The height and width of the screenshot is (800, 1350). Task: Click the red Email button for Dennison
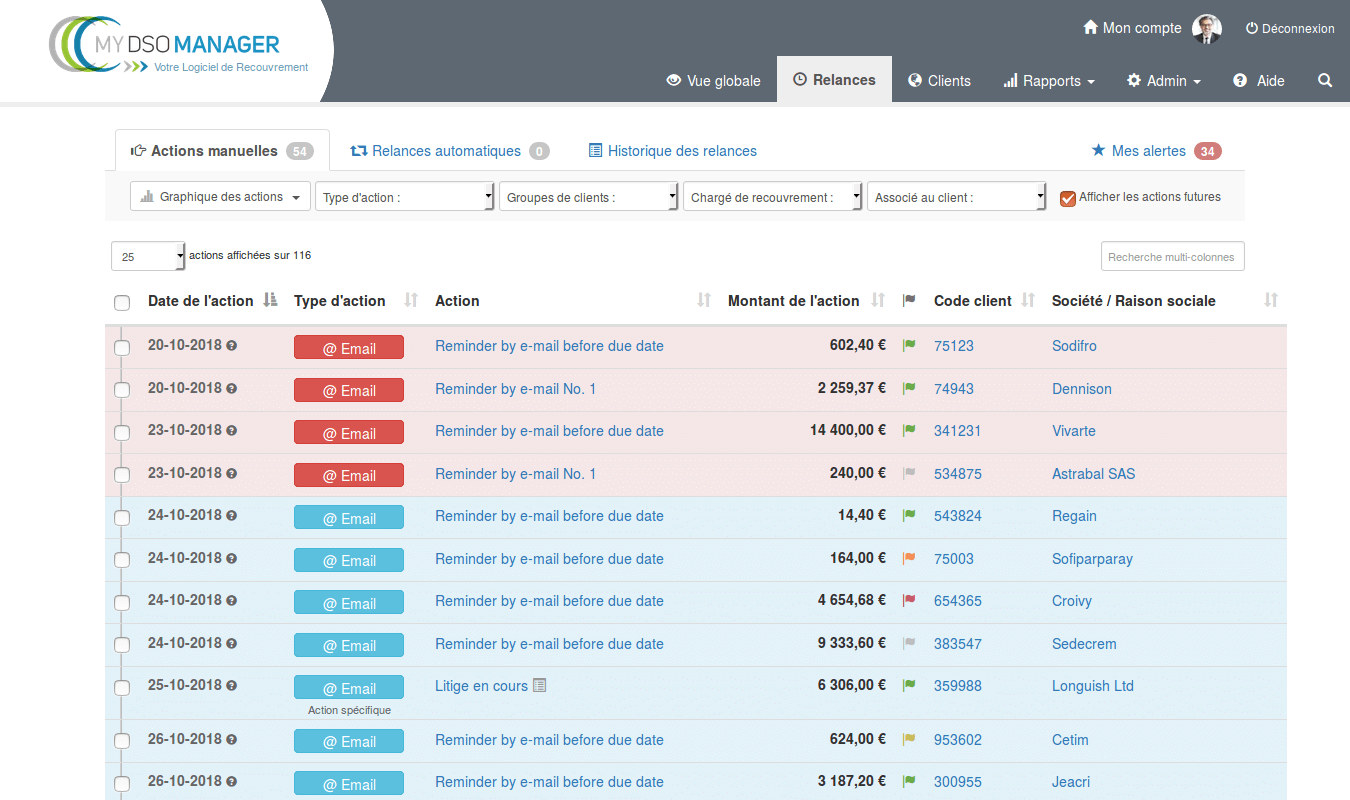click(348, 390)
